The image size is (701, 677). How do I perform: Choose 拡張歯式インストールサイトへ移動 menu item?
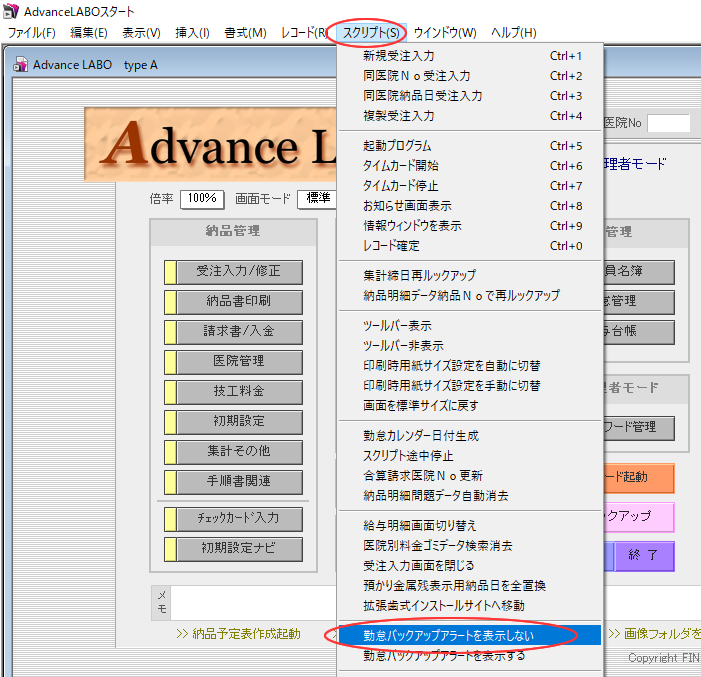pos(469,605)
